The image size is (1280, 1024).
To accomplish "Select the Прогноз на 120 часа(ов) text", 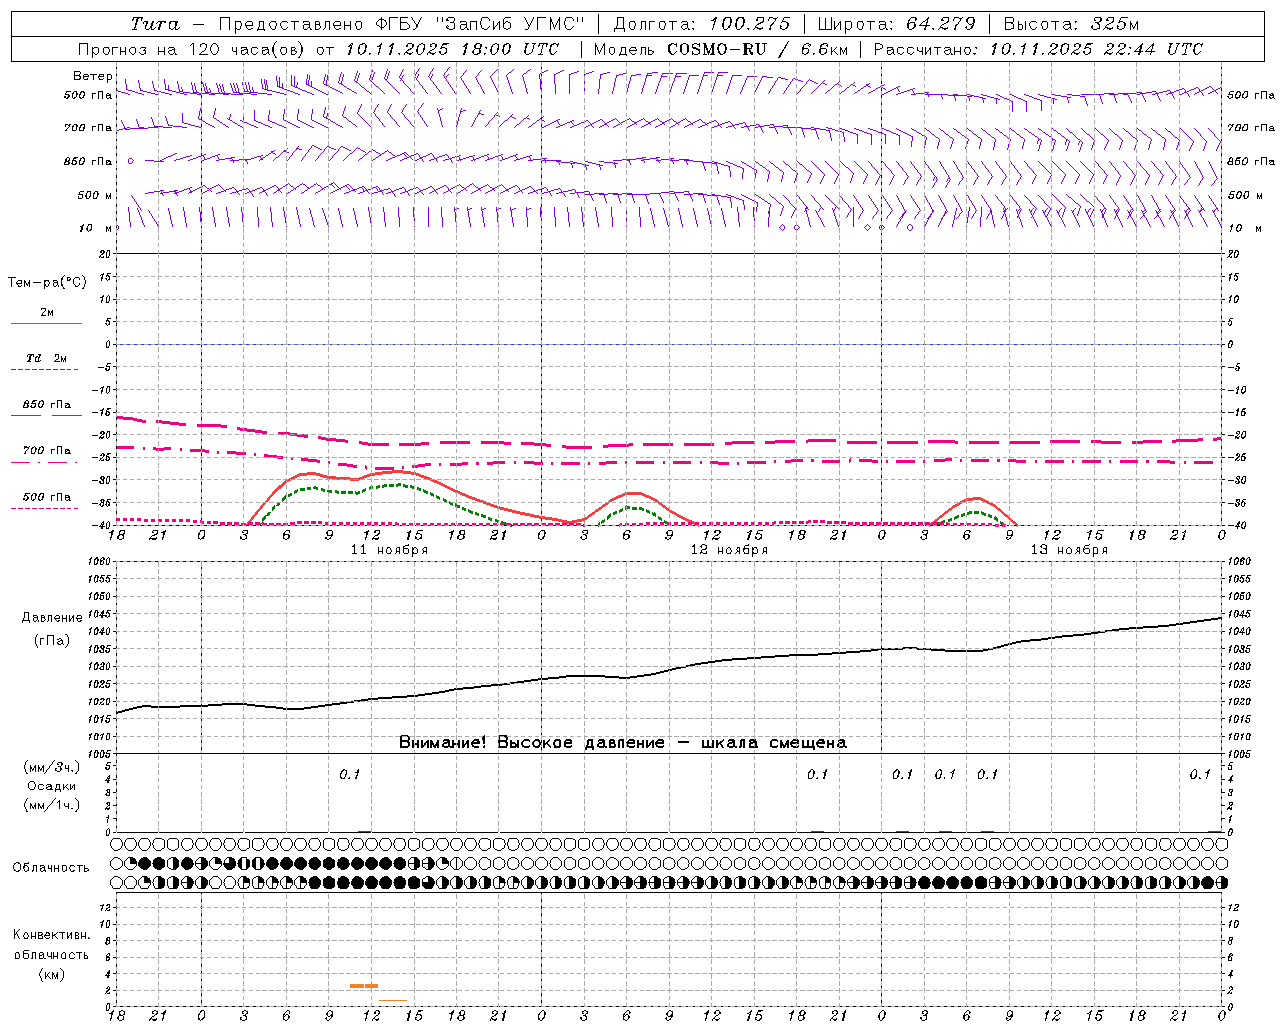I will (193, 49).
